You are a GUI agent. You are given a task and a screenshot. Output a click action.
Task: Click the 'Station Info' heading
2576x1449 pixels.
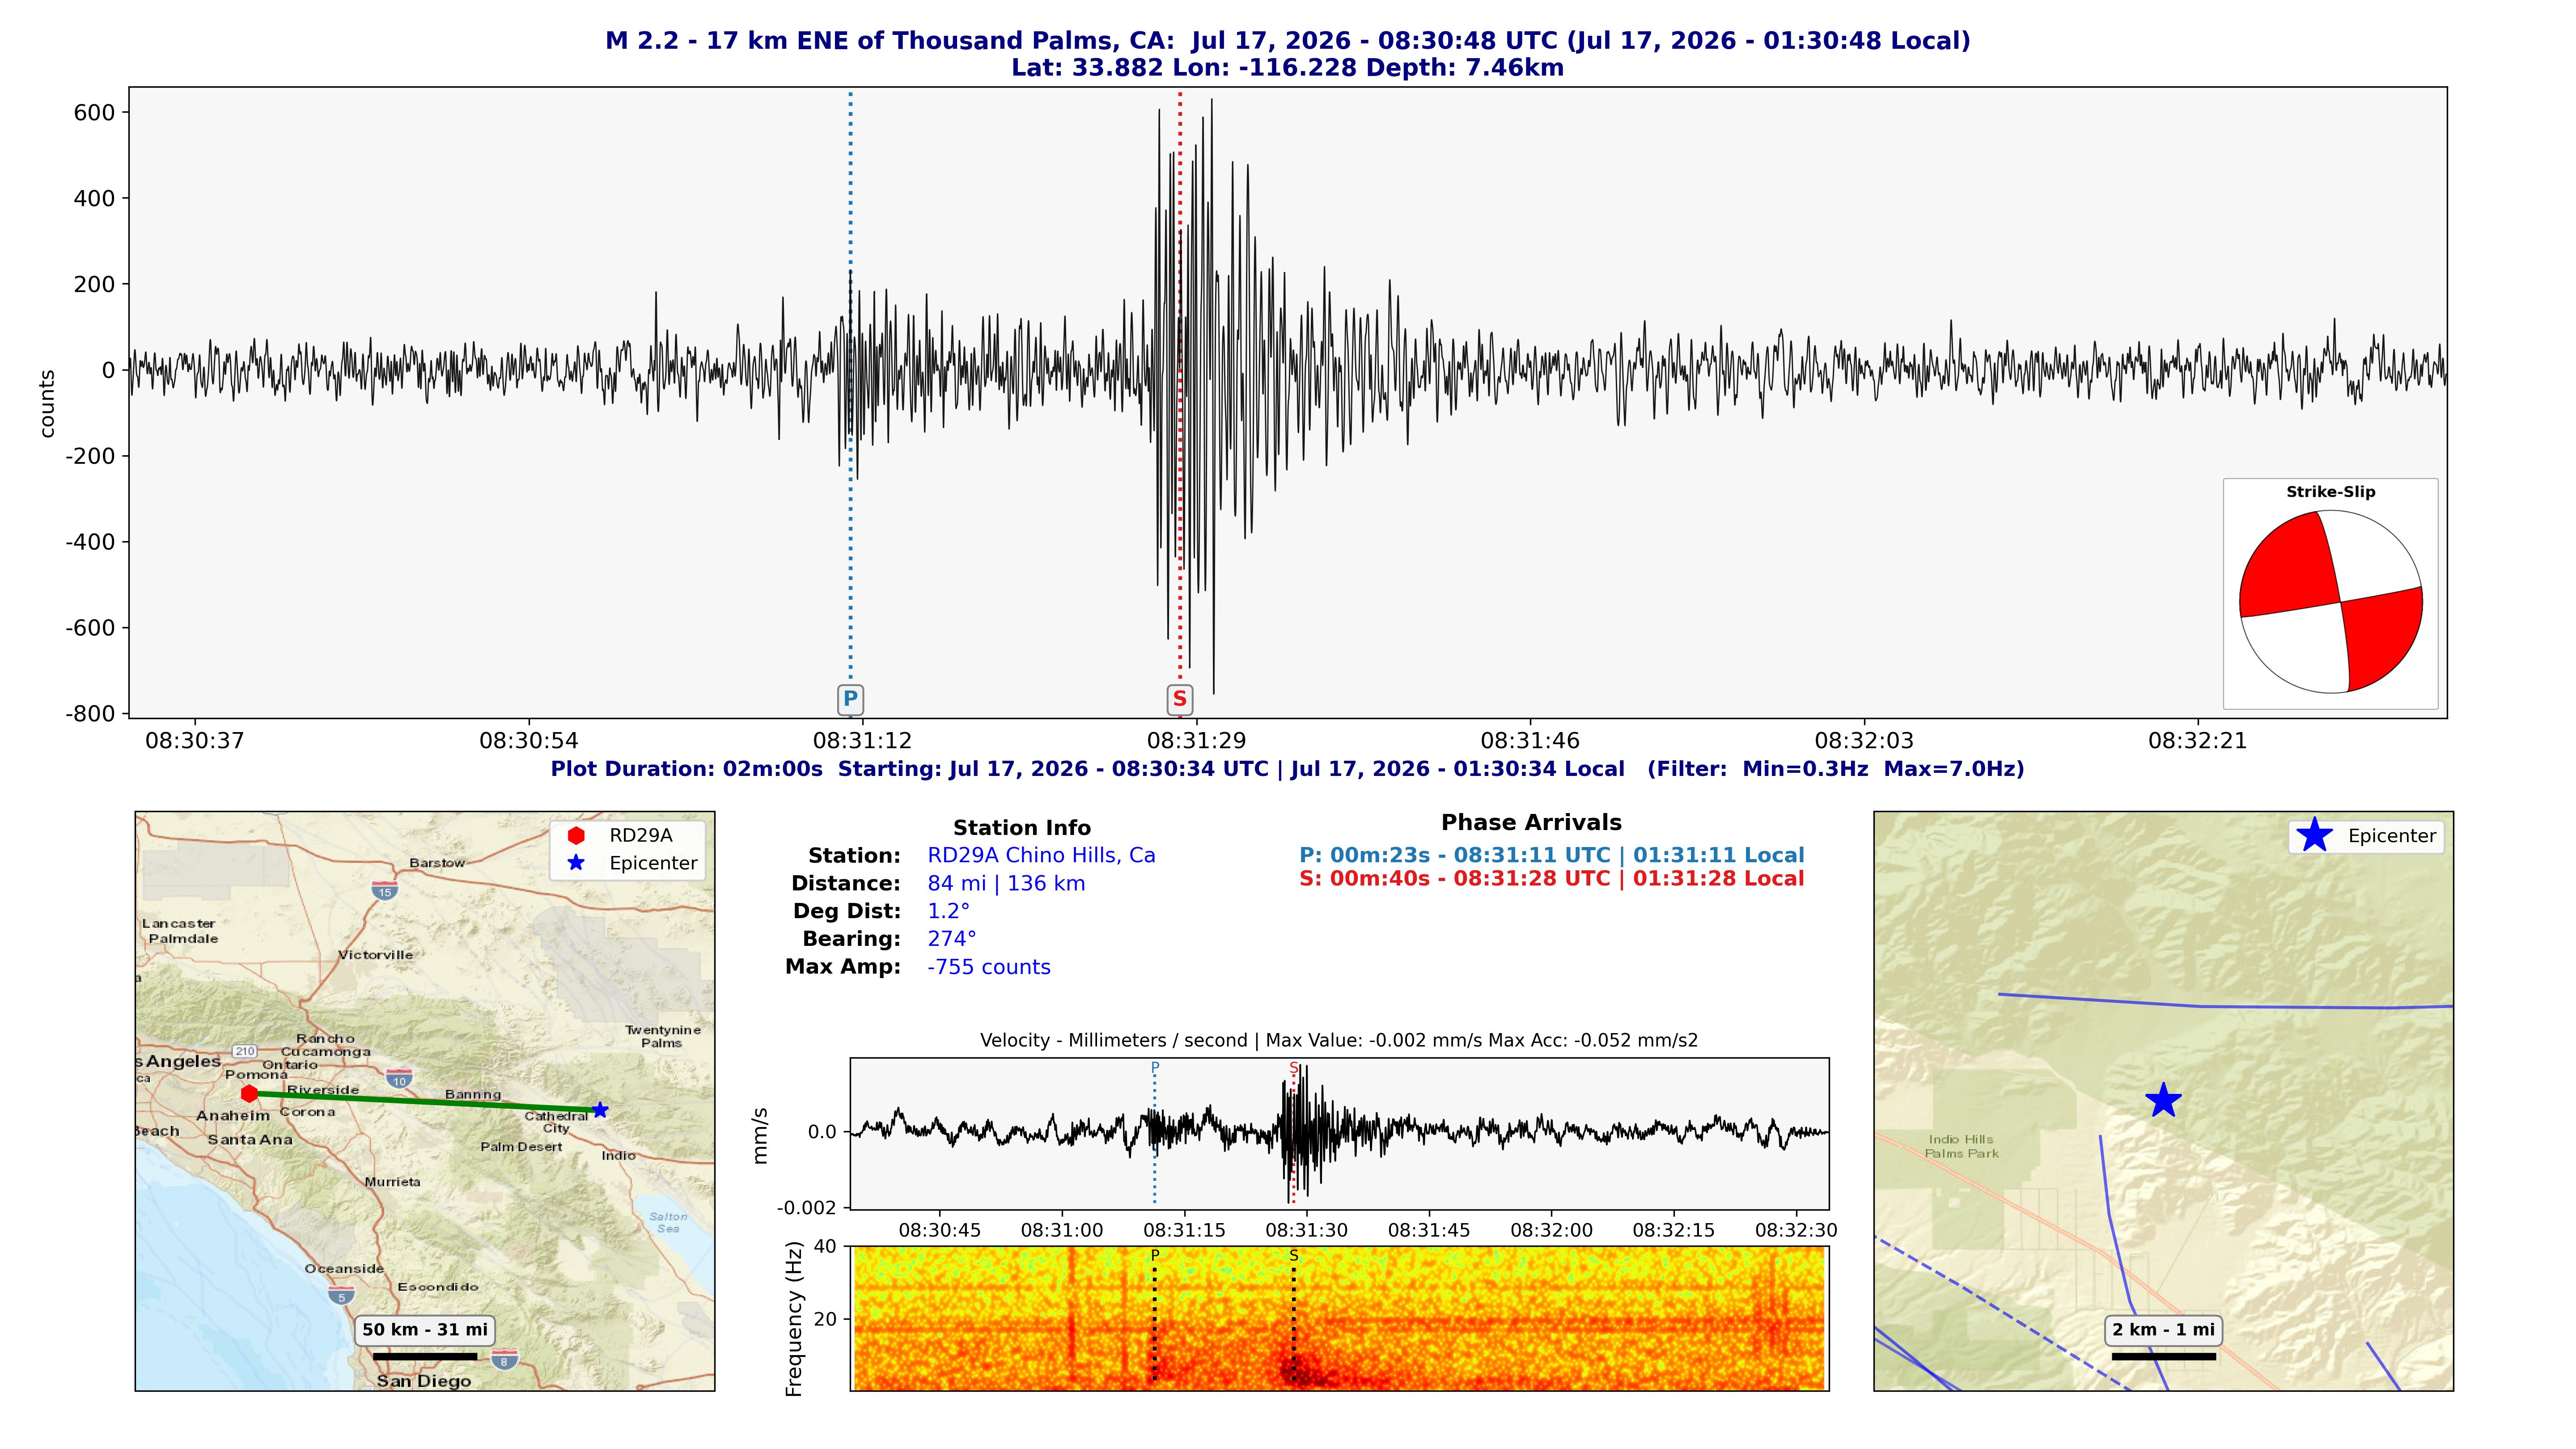click(1022, 828)
